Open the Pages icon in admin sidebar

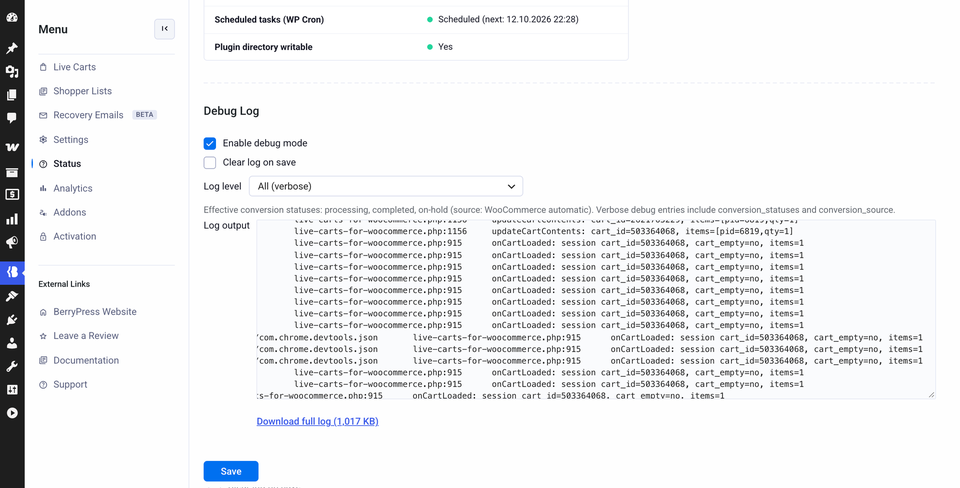(x=12, y=95)
